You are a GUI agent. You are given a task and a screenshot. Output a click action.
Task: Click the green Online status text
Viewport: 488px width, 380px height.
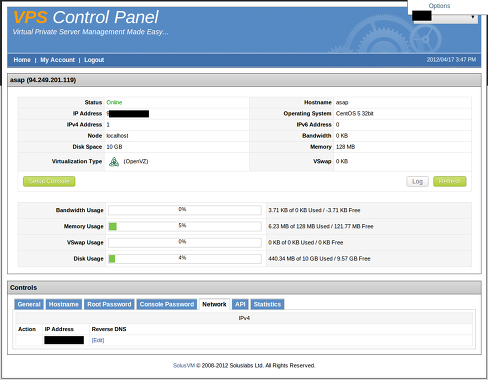point(114,102)
